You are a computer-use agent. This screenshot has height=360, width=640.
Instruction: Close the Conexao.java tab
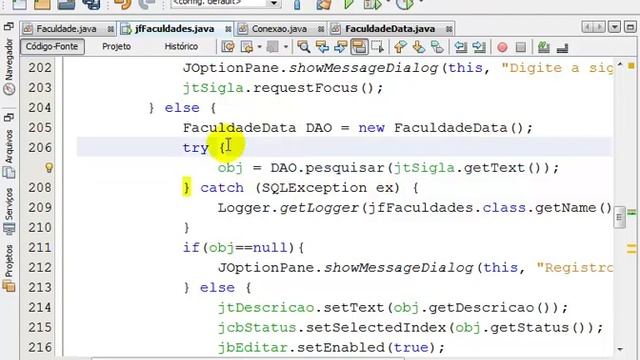[321, 29]
